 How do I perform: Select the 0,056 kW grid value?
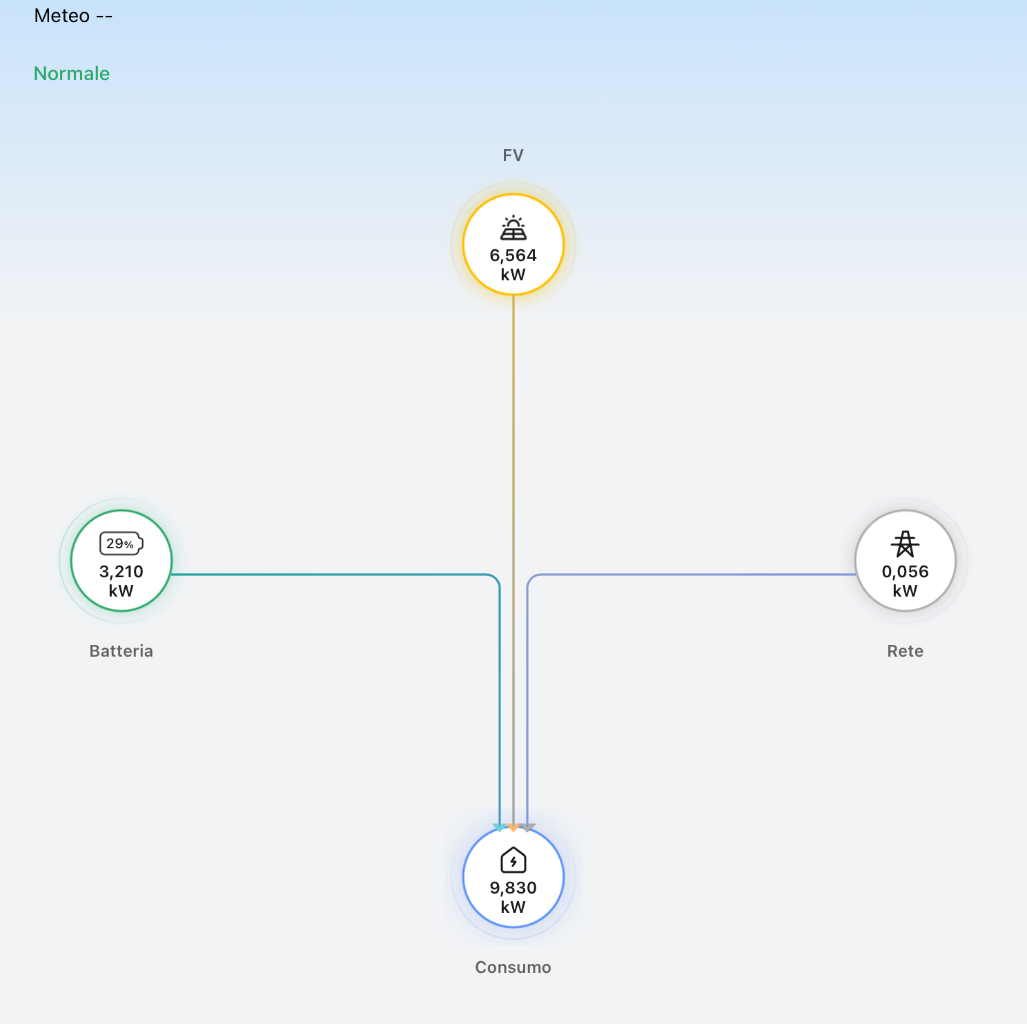[x=905, y=581]
